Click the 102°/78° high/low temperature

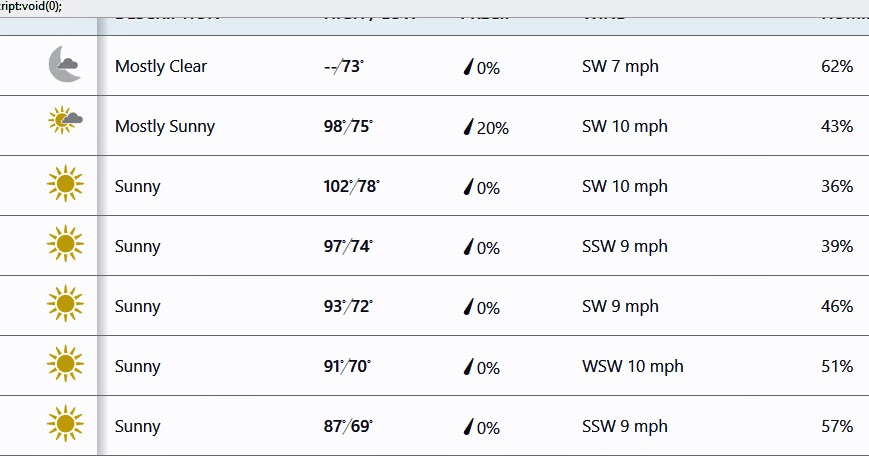(x=351, y=187)
